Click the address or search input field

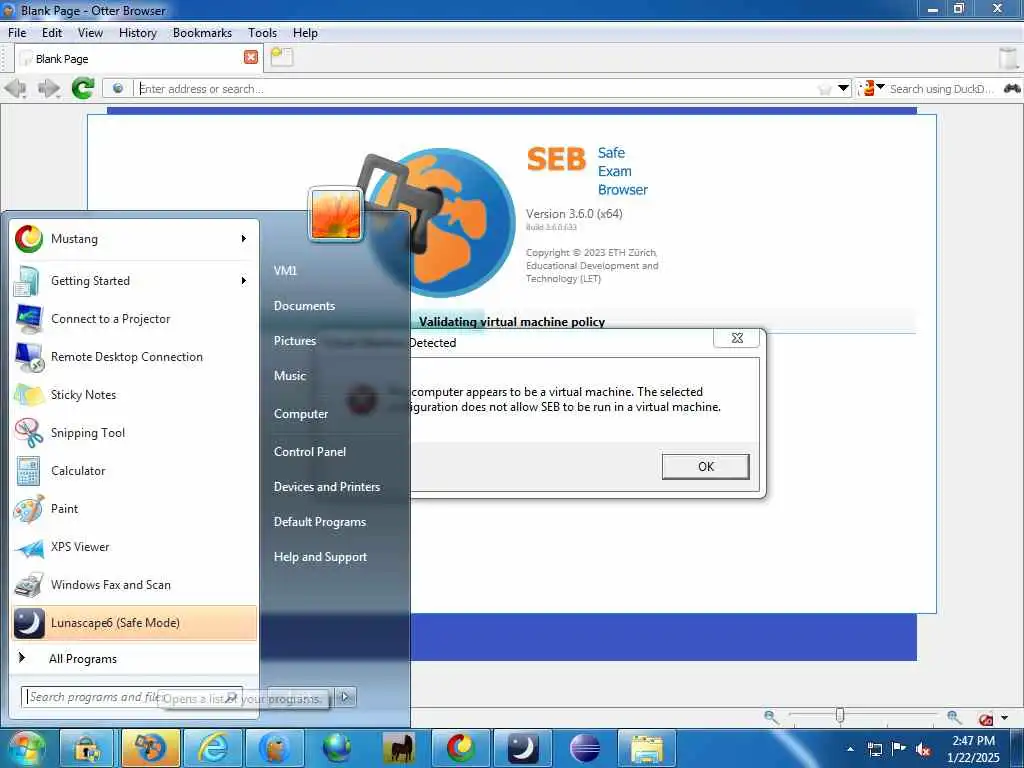477,89
